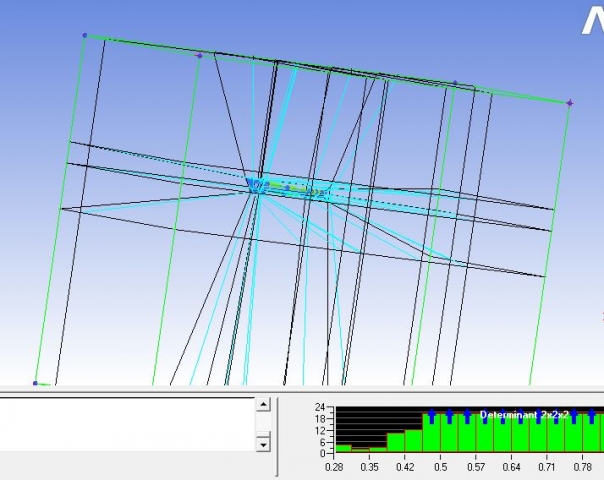The height and width of the screenshot is (480, 604).
Task: Click the ANSYS logo in the viewport corner
Action: (x=592, y=20)
